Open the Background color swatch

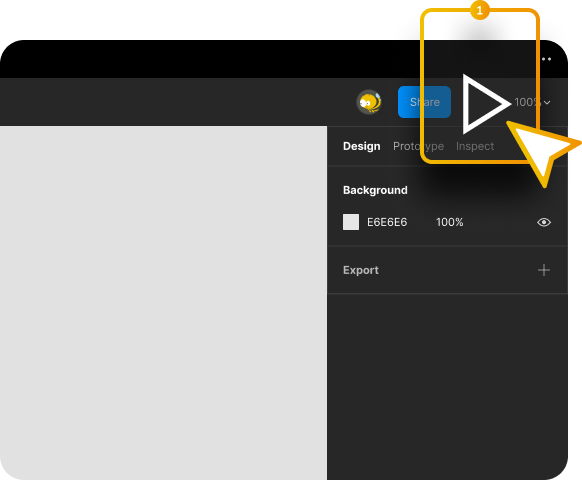(351, 222)
